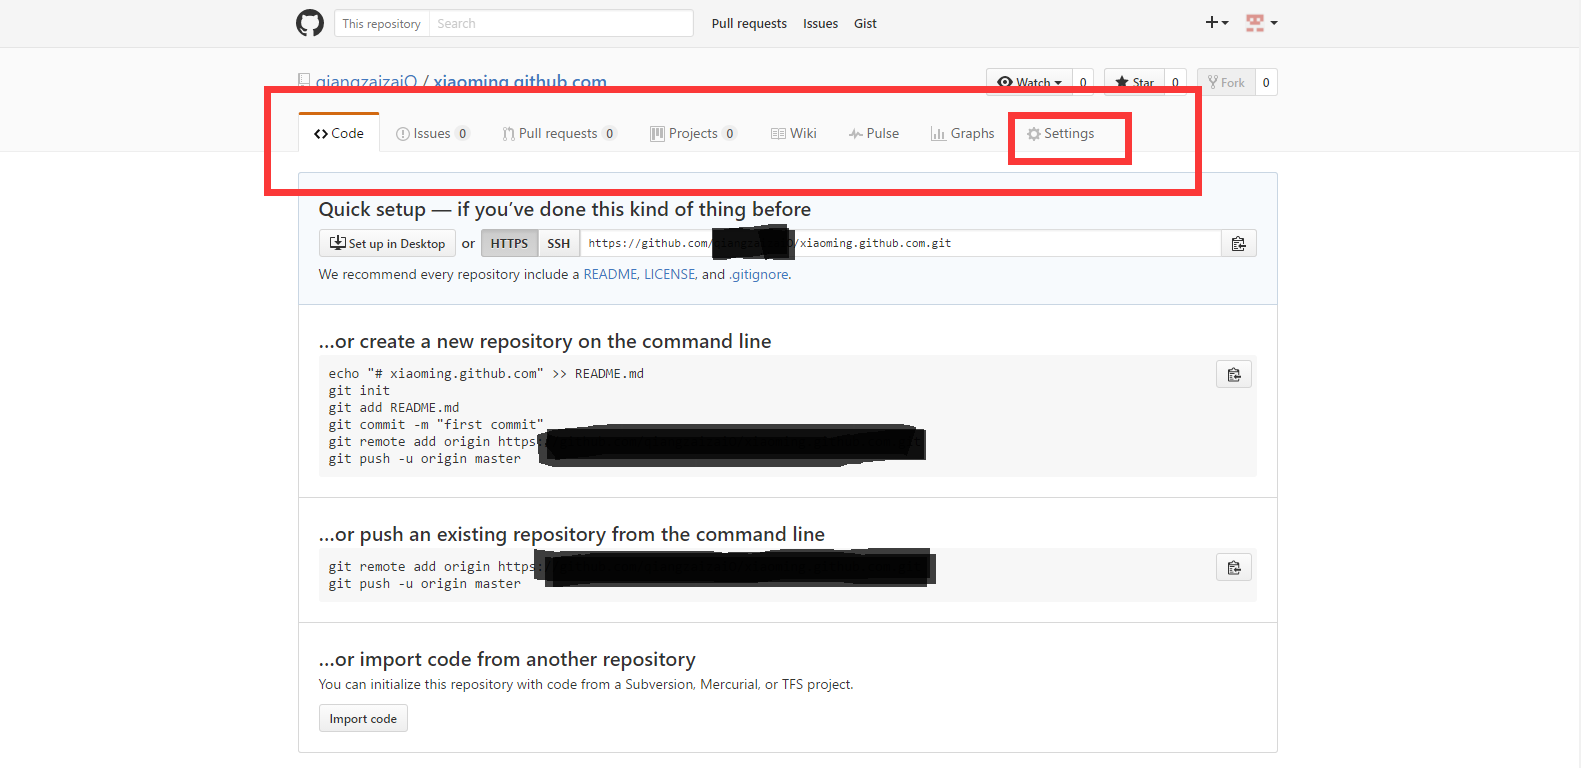1581x768 pixels.
Task: Open the Graphs tab
Action: click(962, 133)
